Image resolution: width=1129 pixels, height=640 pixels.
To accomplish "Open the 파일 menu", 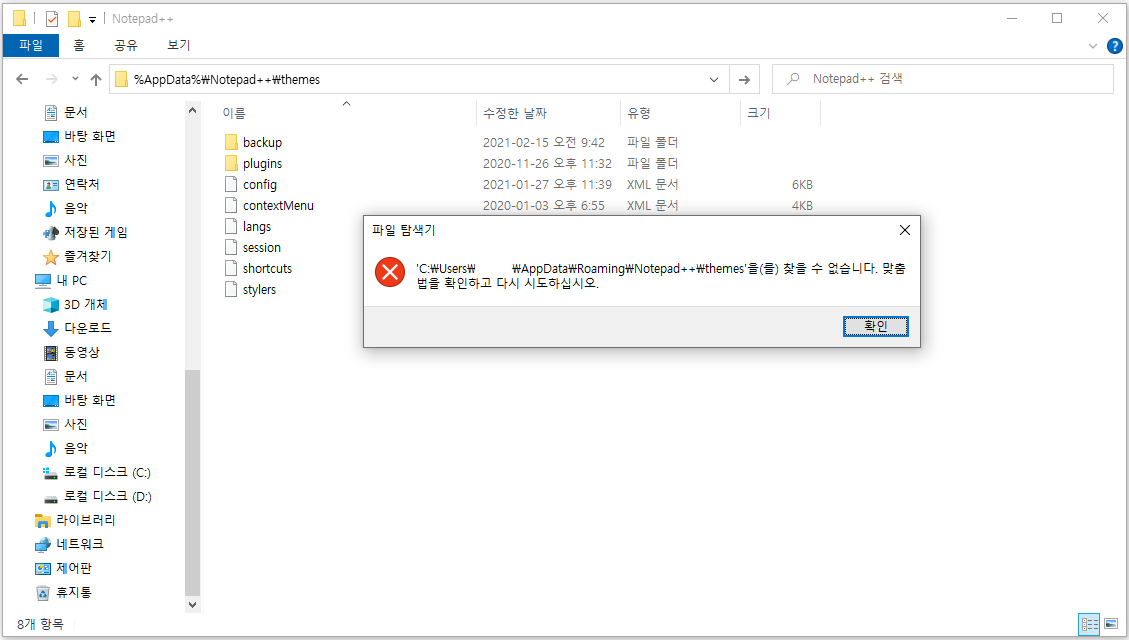I will pos(31,45).
